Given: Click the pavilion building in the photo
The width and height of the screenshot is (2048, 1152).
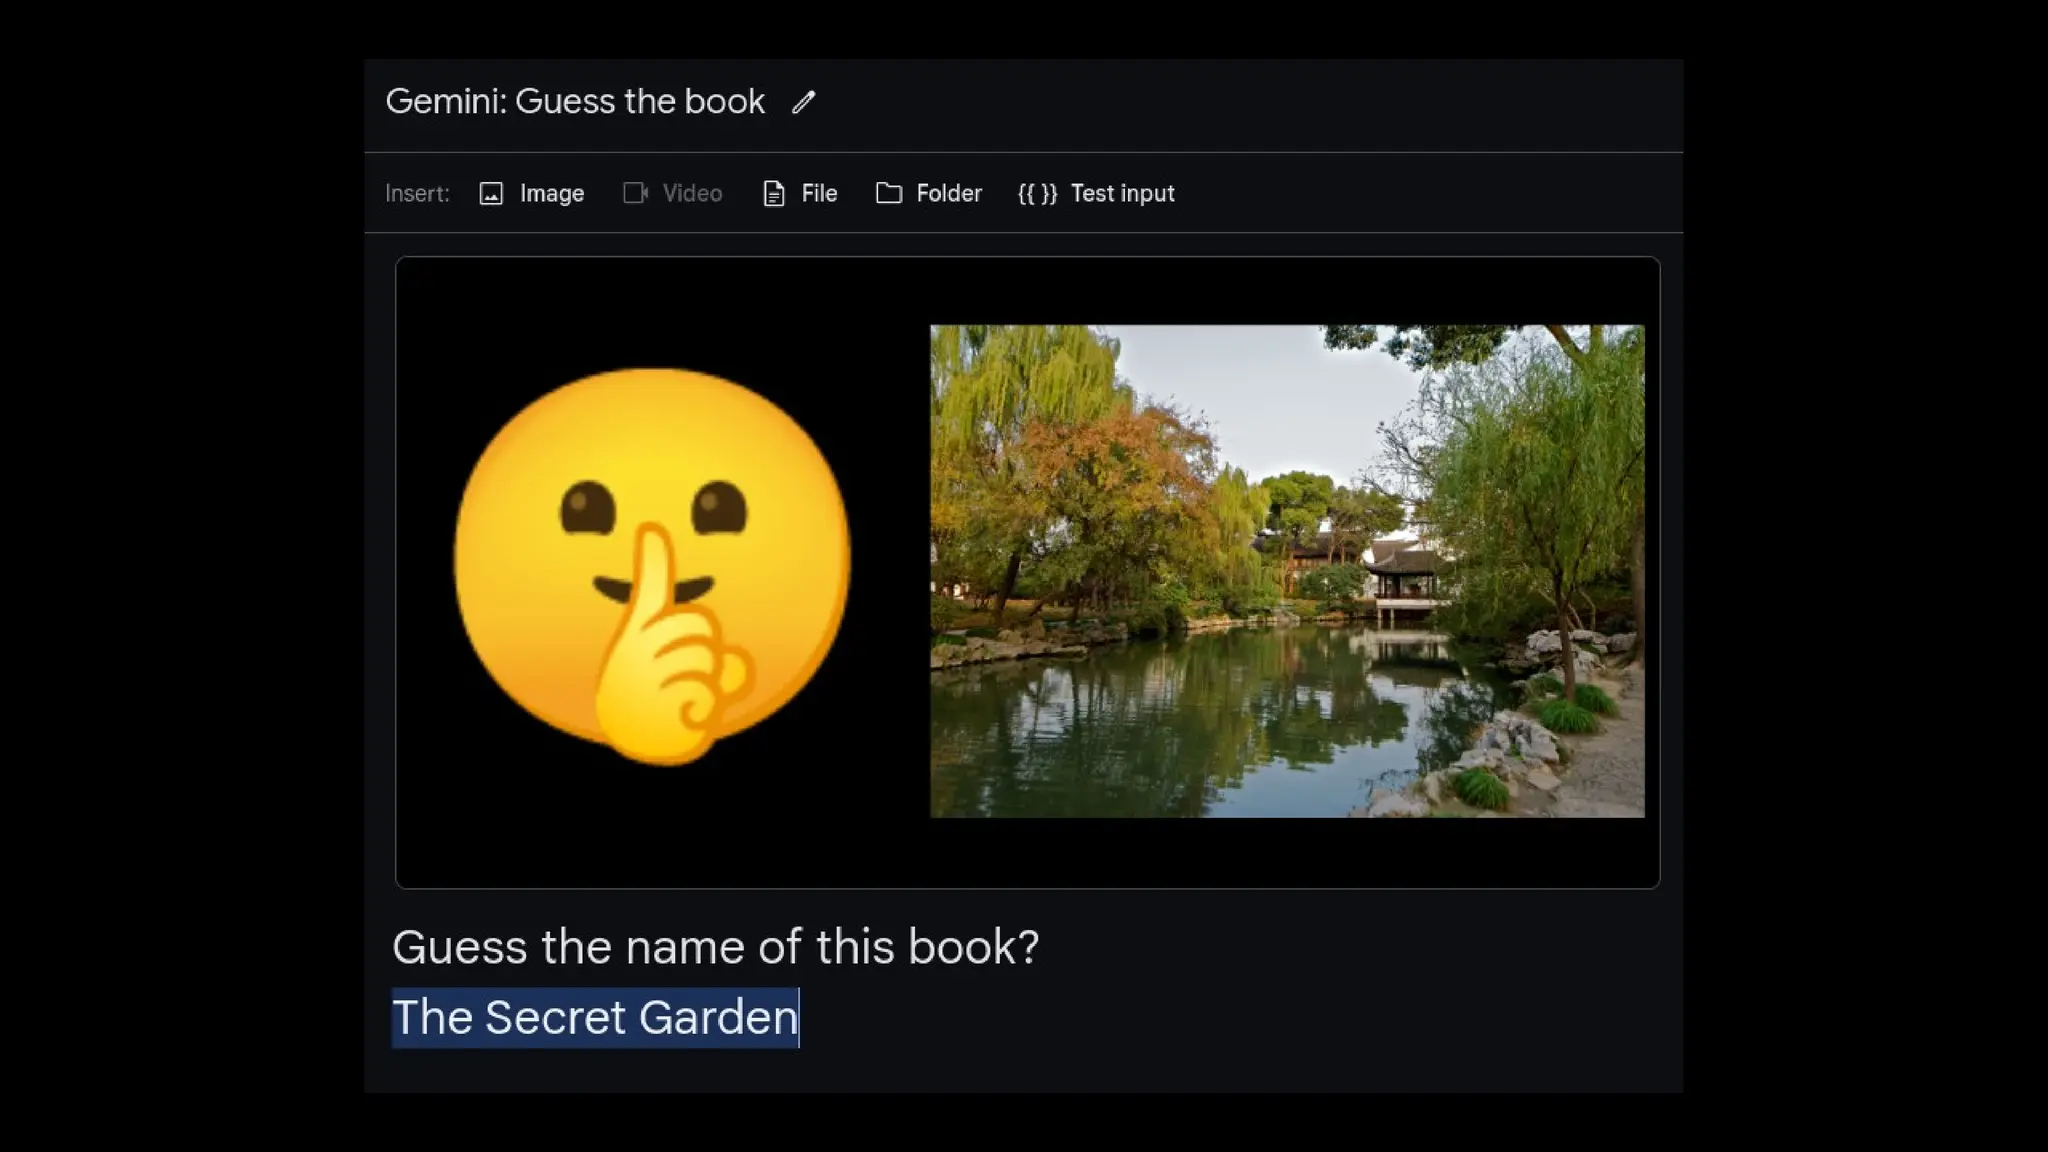Looking at the screenshot, I should tap(1405, 575).
